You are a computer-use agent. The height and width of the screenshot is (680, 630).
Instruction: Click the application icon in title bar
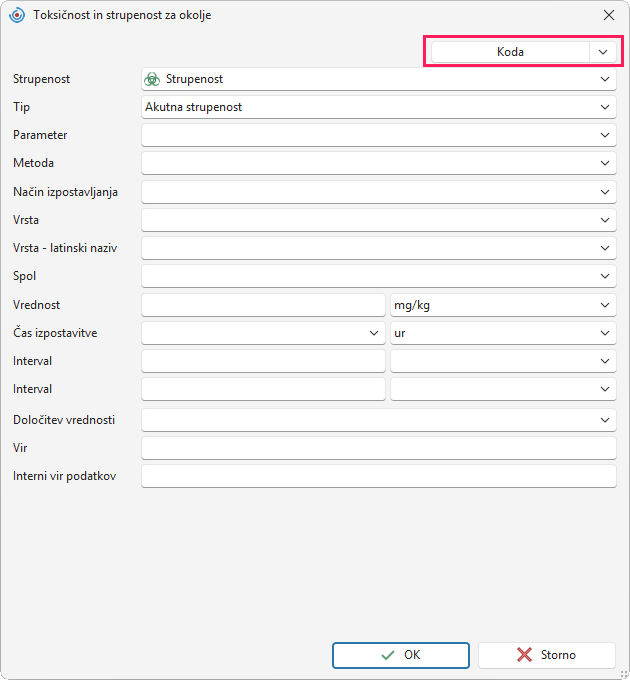coord(17,15)
